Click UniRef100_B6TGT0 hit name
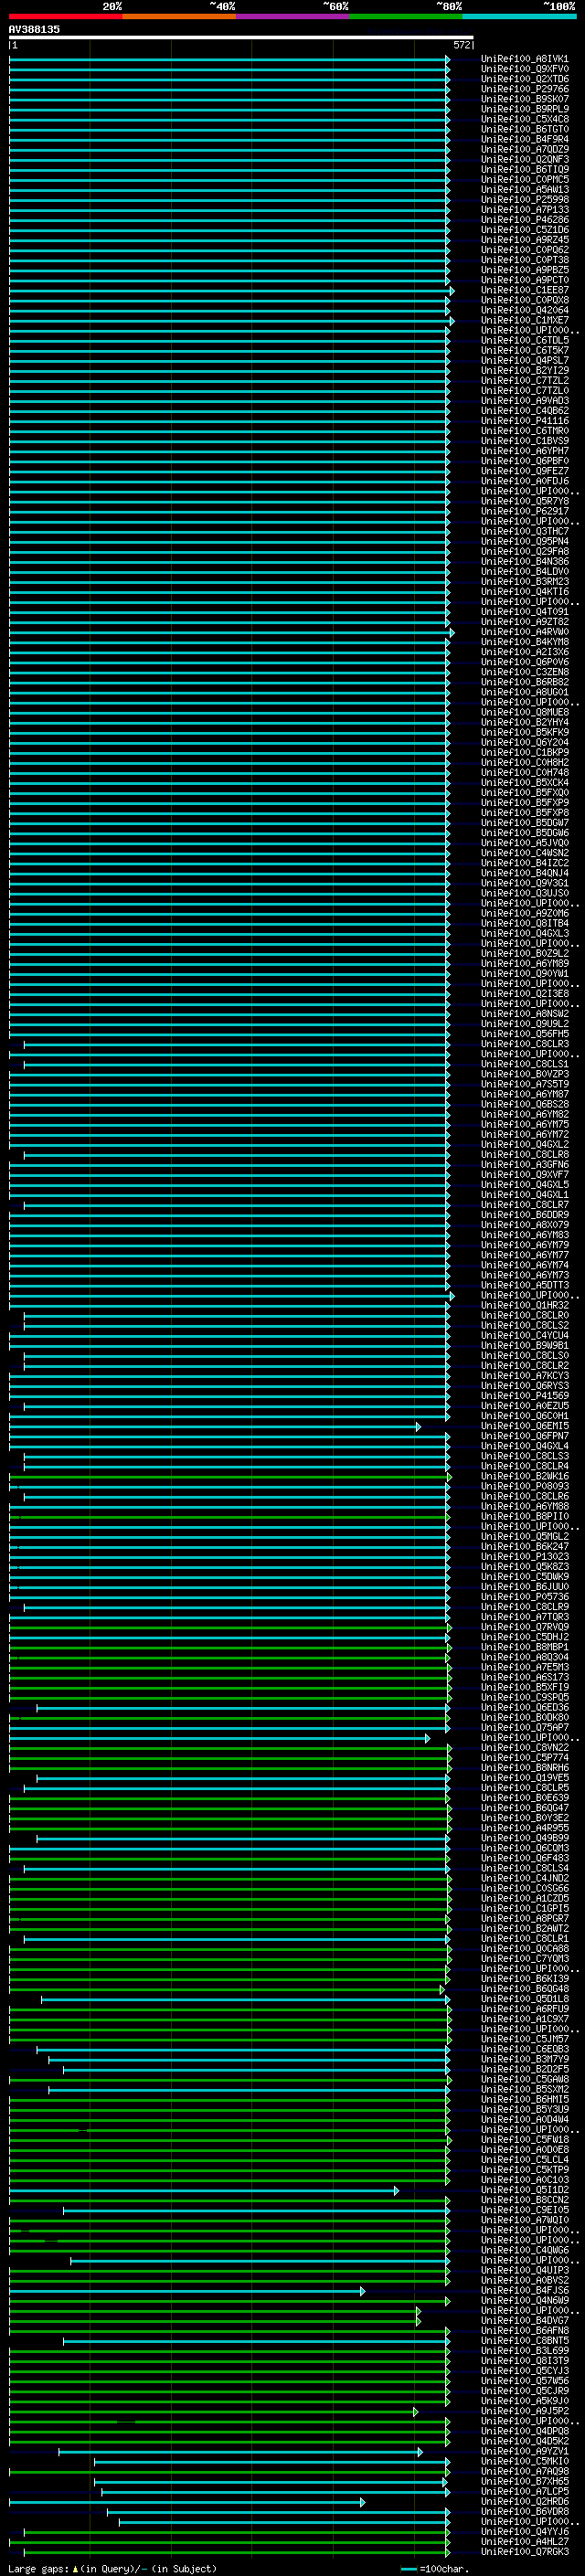Screen dimensions: 585x2576 525,129
